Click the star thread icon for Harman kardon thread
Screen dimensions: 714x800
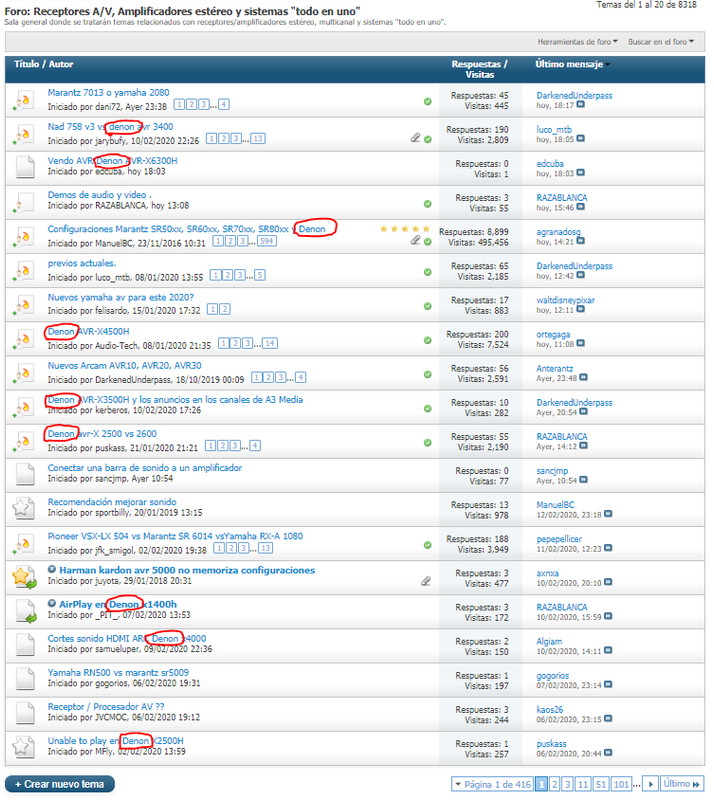[24, 577]
